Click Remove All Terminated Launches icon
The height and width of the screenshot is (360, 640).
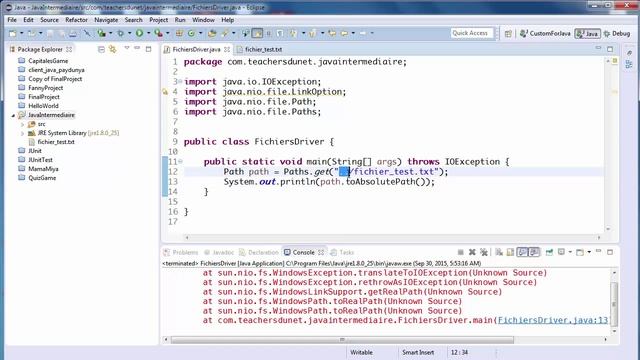pyautogui.click(x=484, y=252)
